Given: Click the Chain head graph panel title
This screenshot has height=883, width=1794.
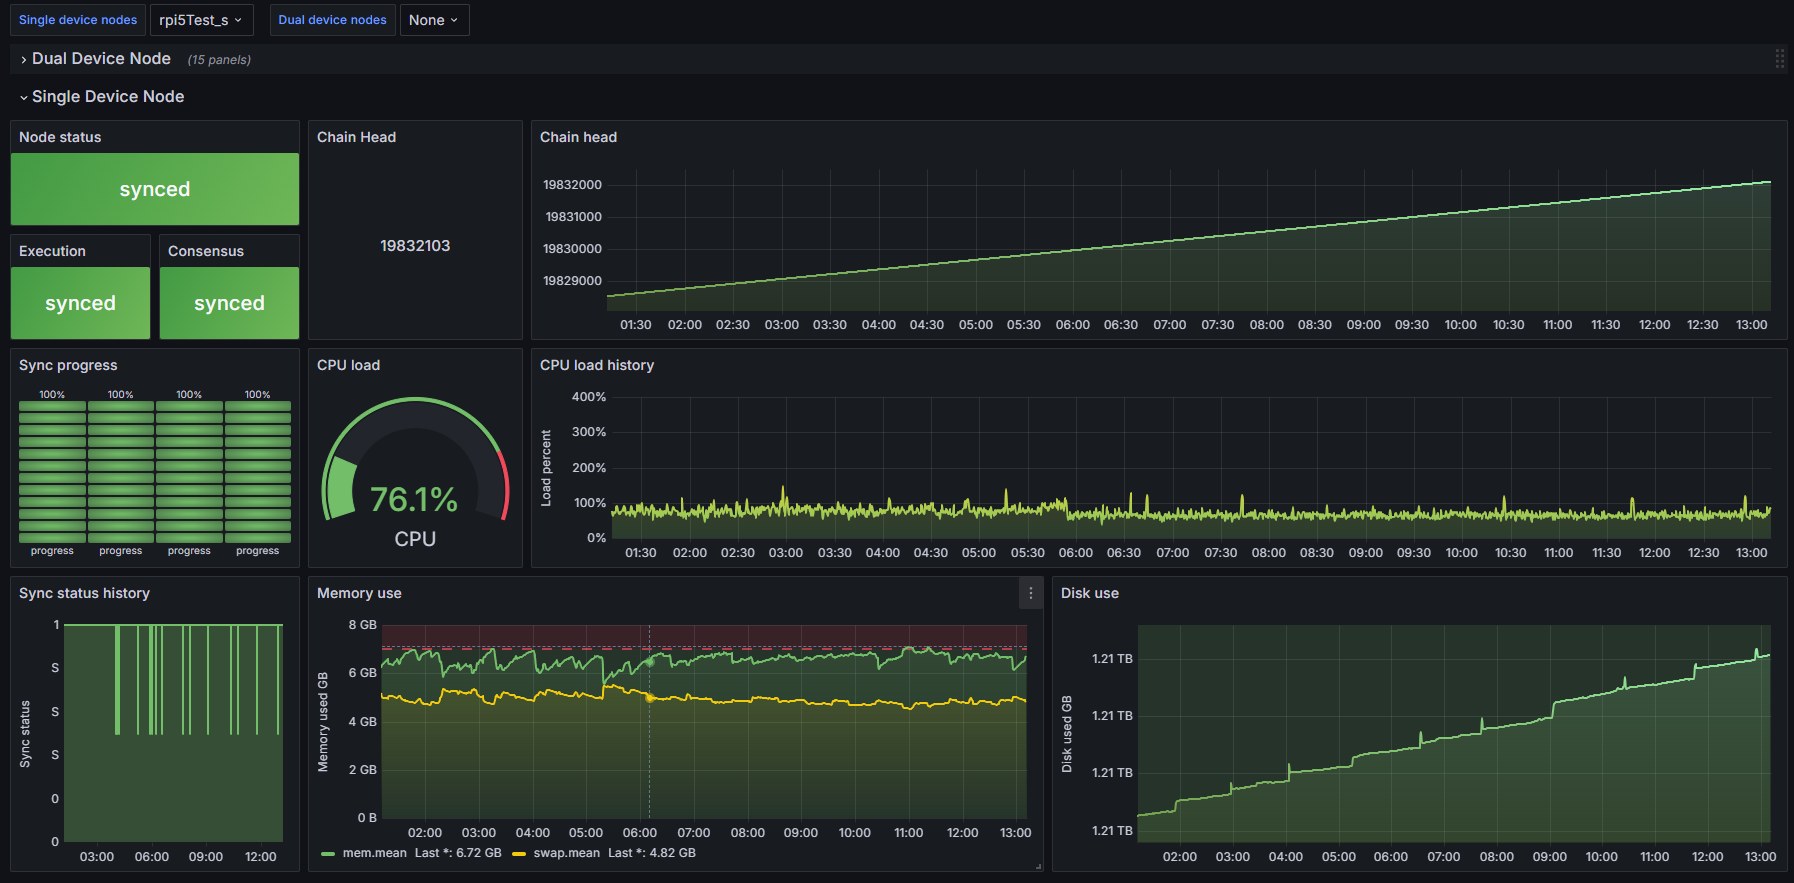Looking at the screenshot, I should coord(578,137).
